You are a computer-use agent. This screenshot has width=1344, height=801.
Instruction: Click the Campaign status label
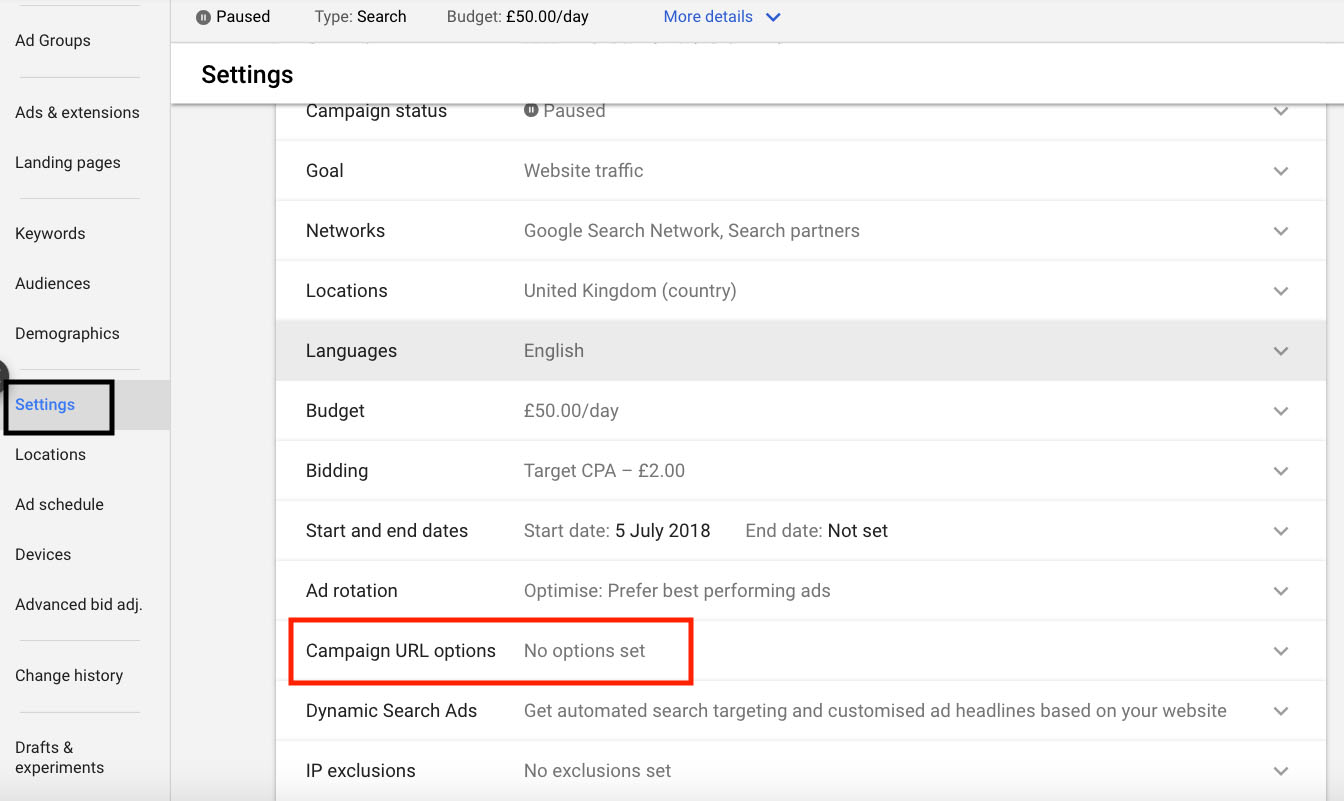point(376,111)
